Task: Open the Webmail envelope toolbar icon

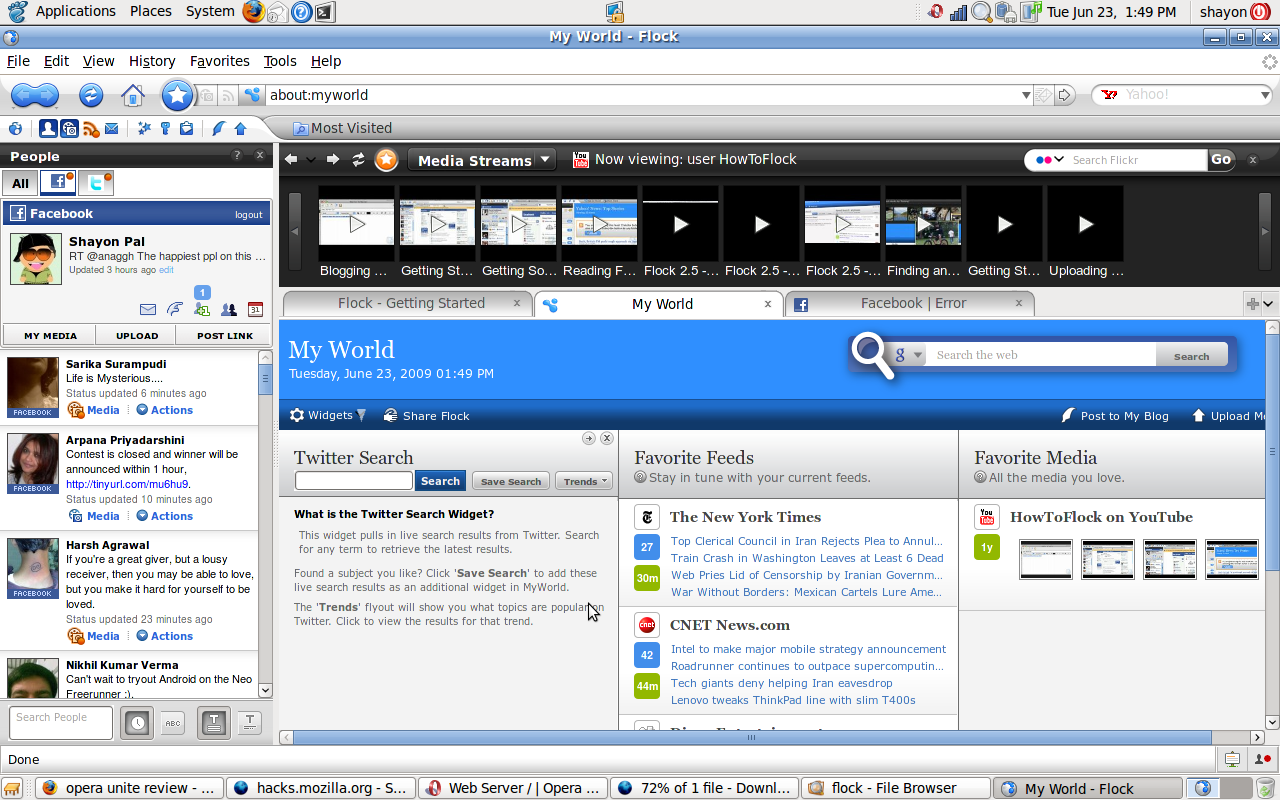Action: click(x=112, y=128)
